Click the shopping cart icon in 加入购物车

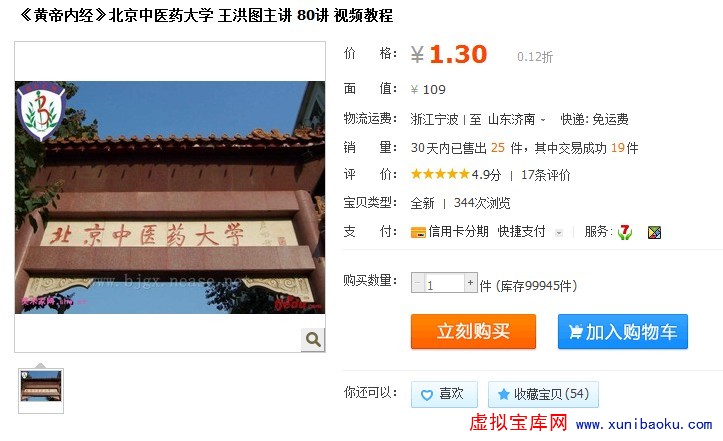click(x=575, y=332)
